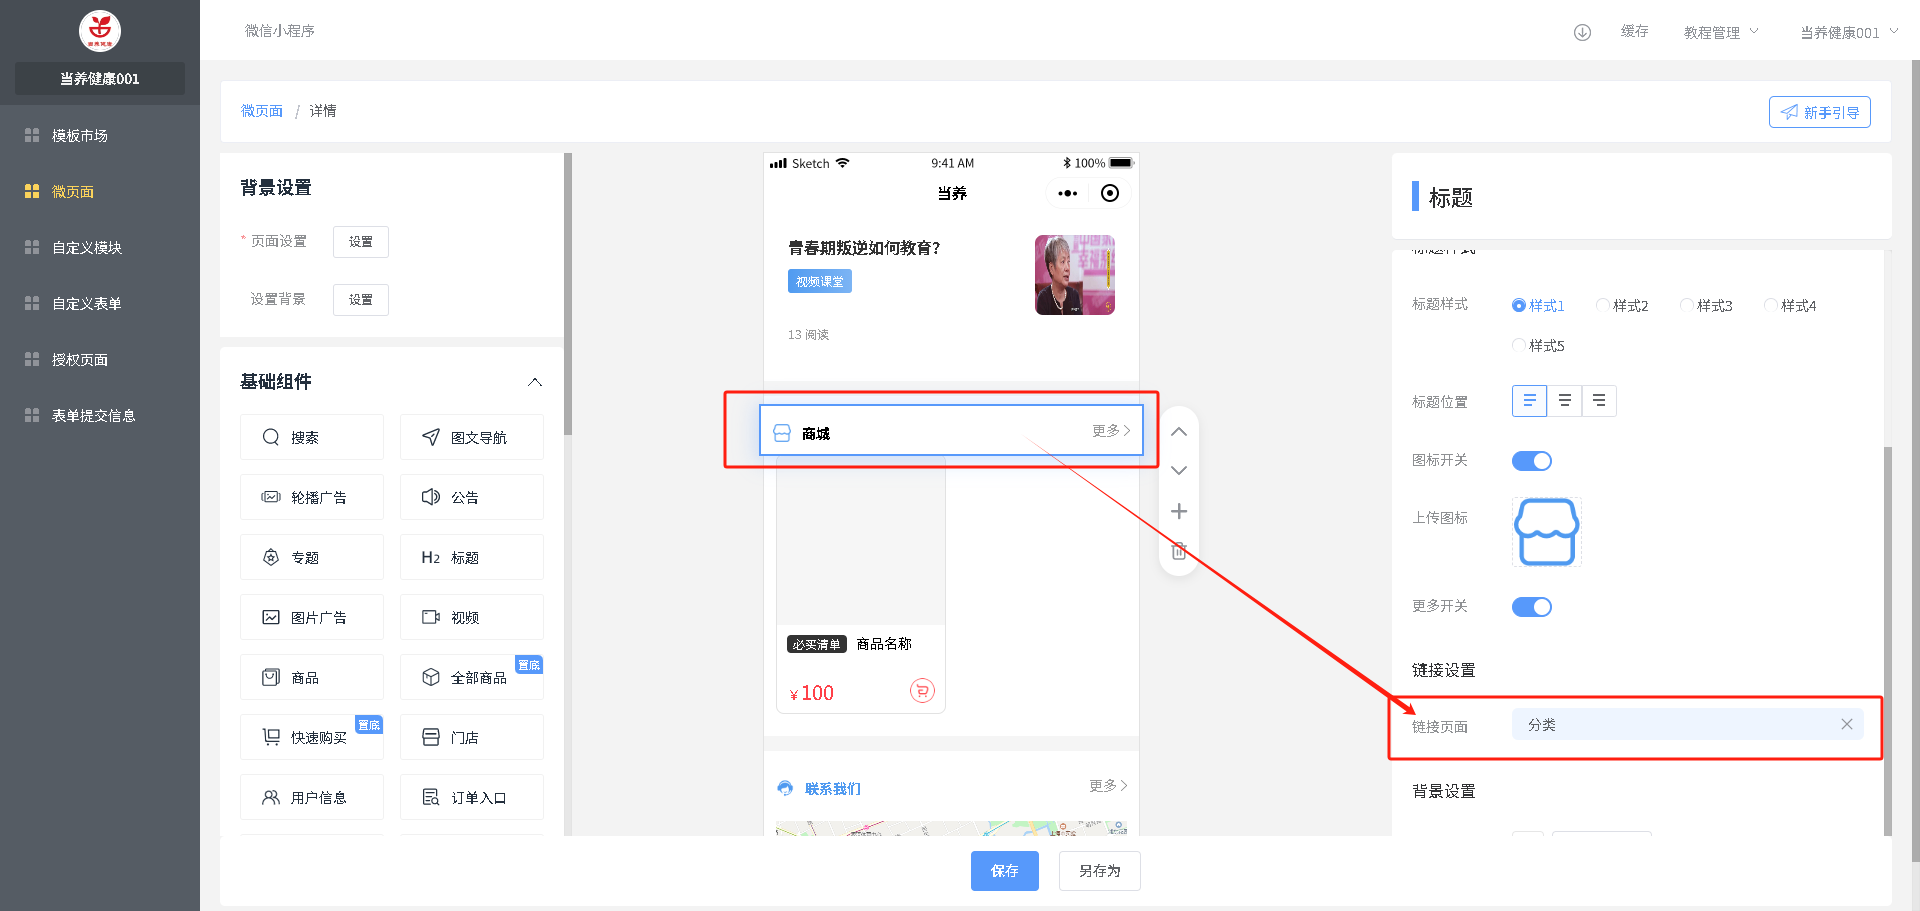Select left-align title position icon

(1529, 401)
